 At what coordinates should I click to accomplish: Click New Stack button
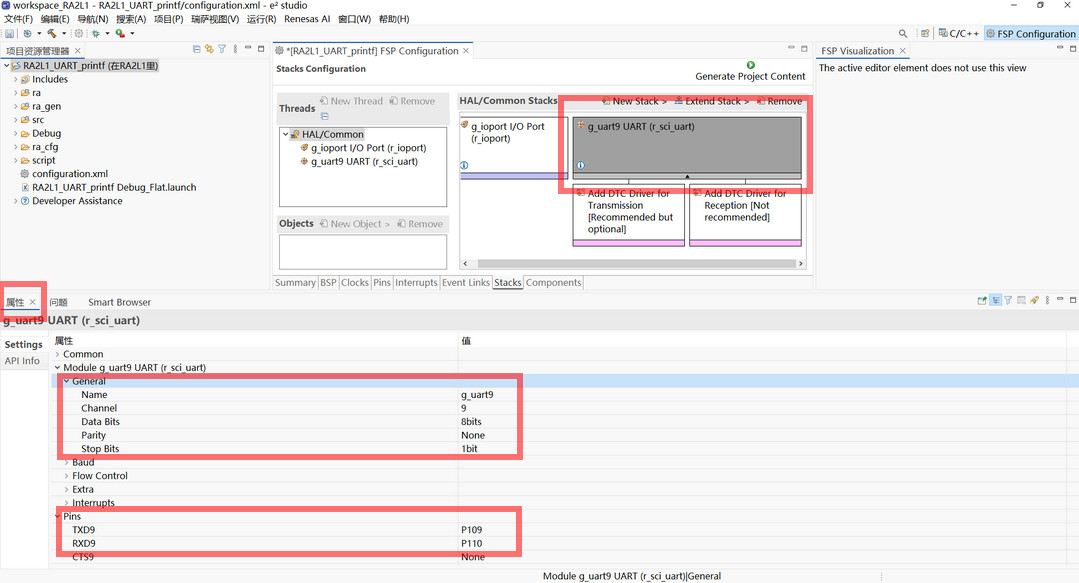634,101
